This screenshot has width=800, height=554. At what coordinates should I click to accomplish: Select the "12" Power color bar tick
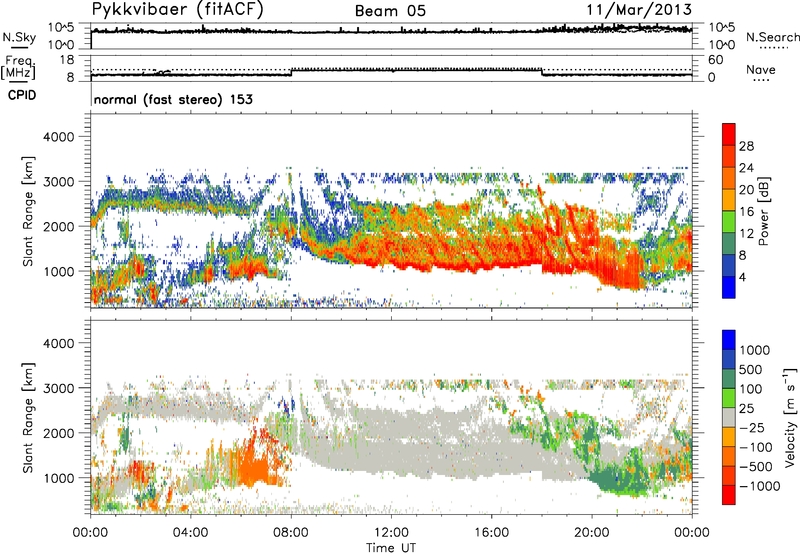pos(746,234)
